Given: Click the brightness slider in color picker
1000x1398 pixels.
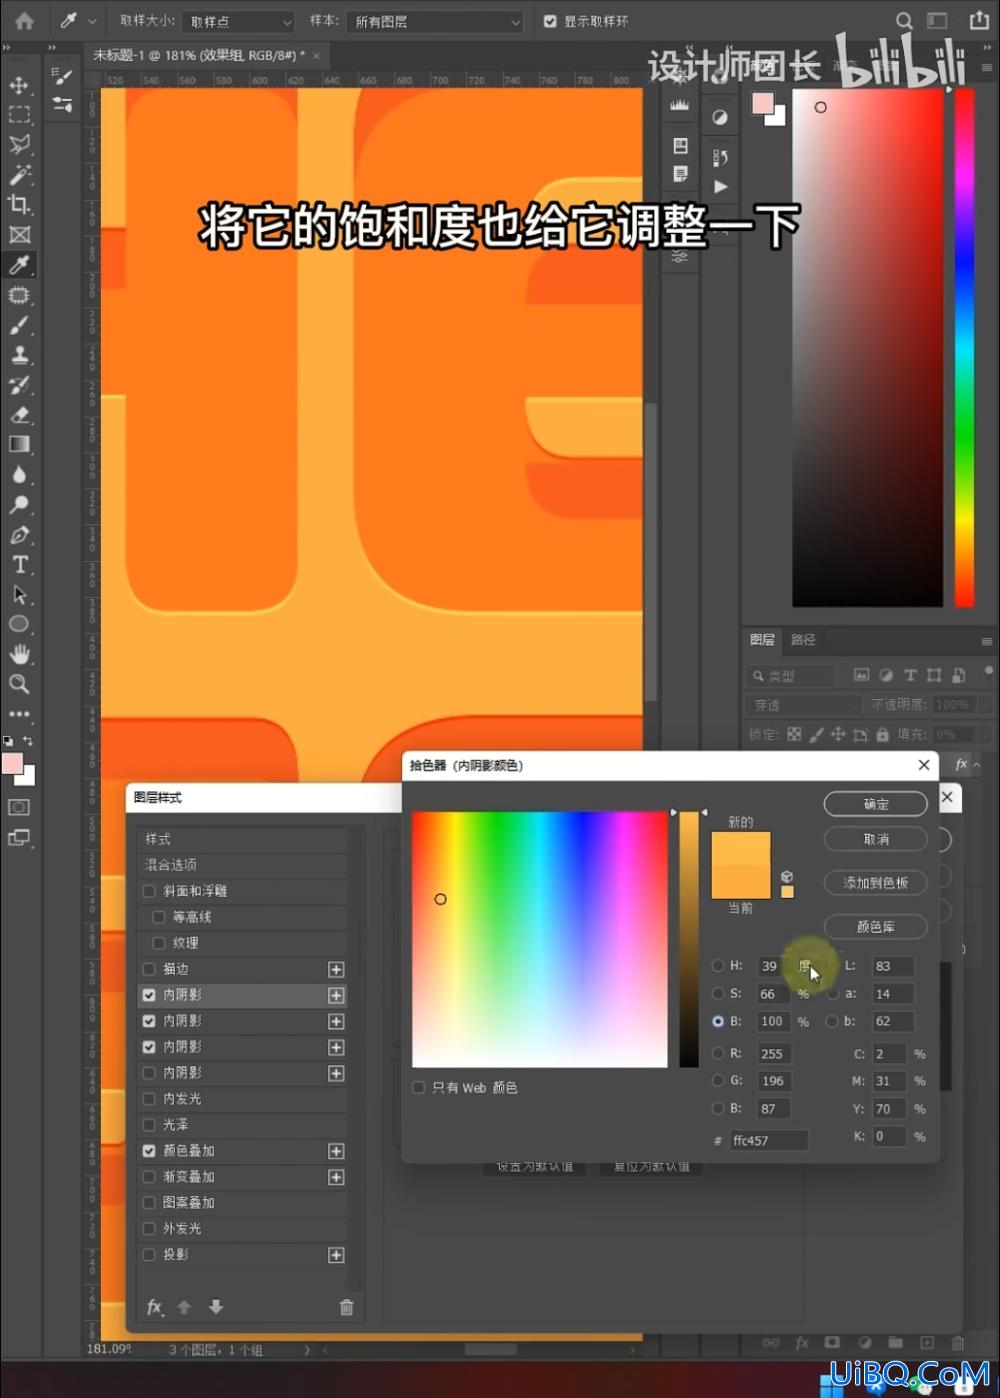Looking at the screenshot, I should [x=689, y=939].
